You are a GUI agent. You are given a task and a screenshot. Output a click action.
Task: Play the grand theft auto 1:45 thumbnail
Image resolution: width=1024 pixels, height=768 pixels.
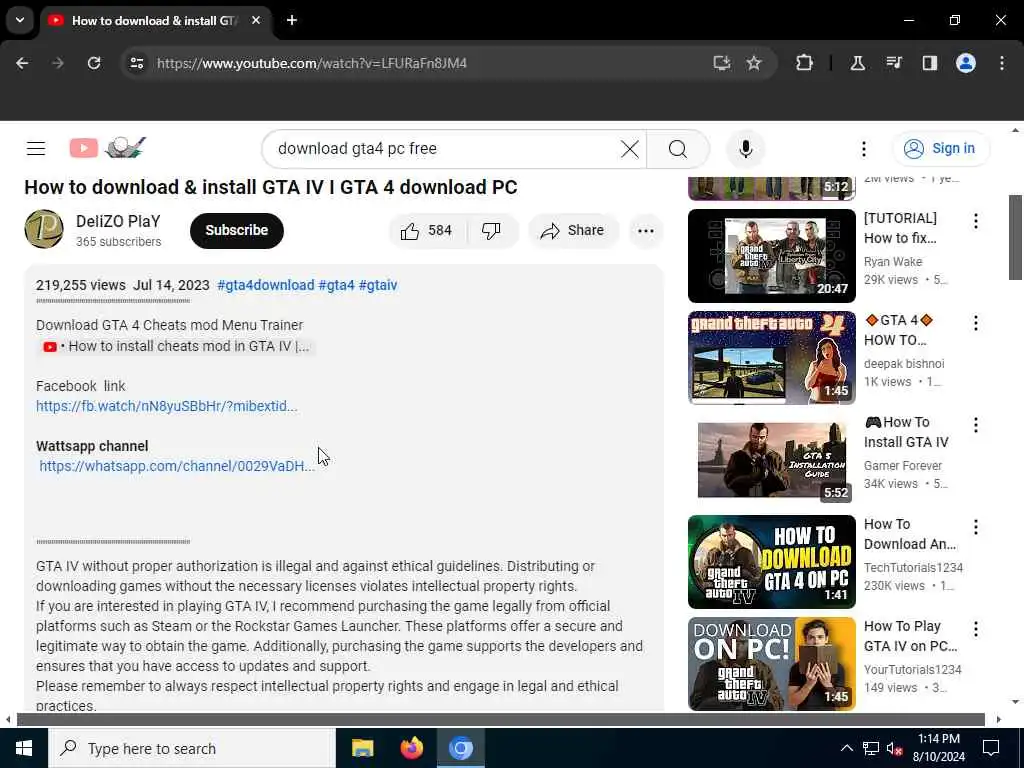click(771, 358)
